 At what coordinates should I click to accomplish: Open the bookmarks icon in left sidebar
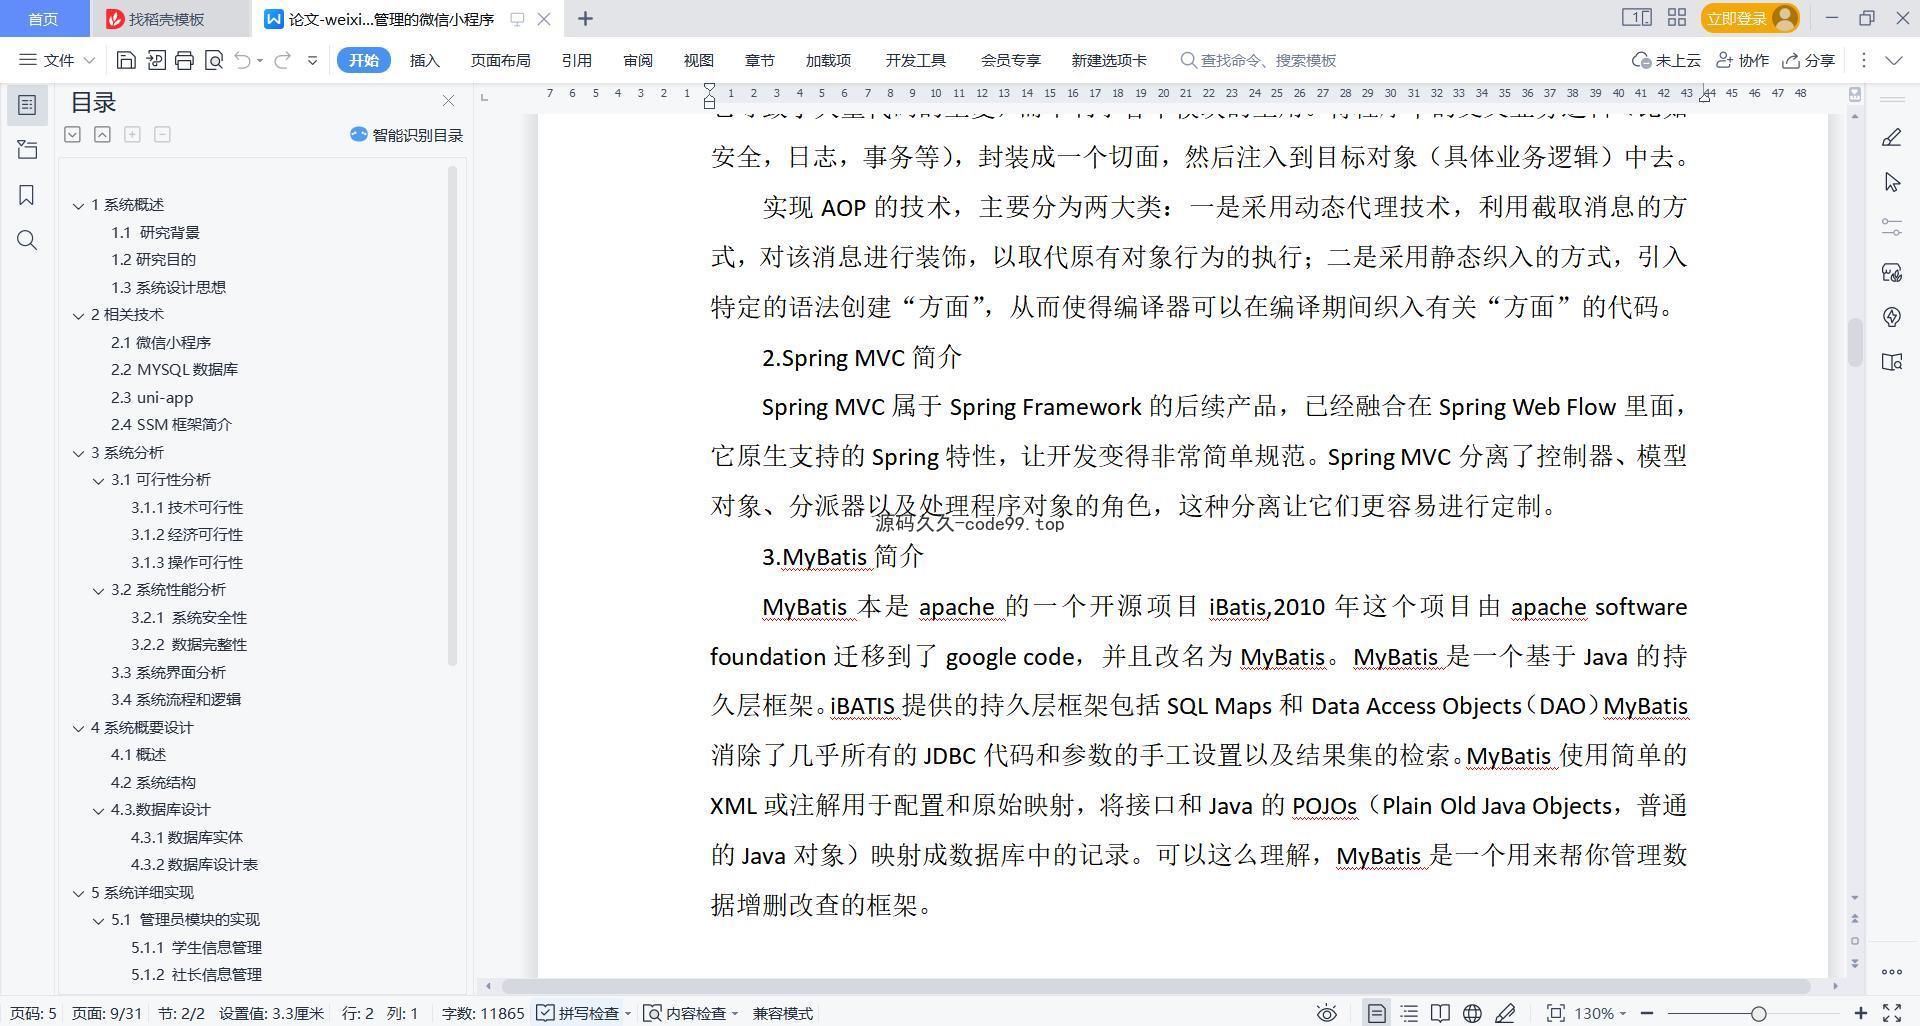27,195
